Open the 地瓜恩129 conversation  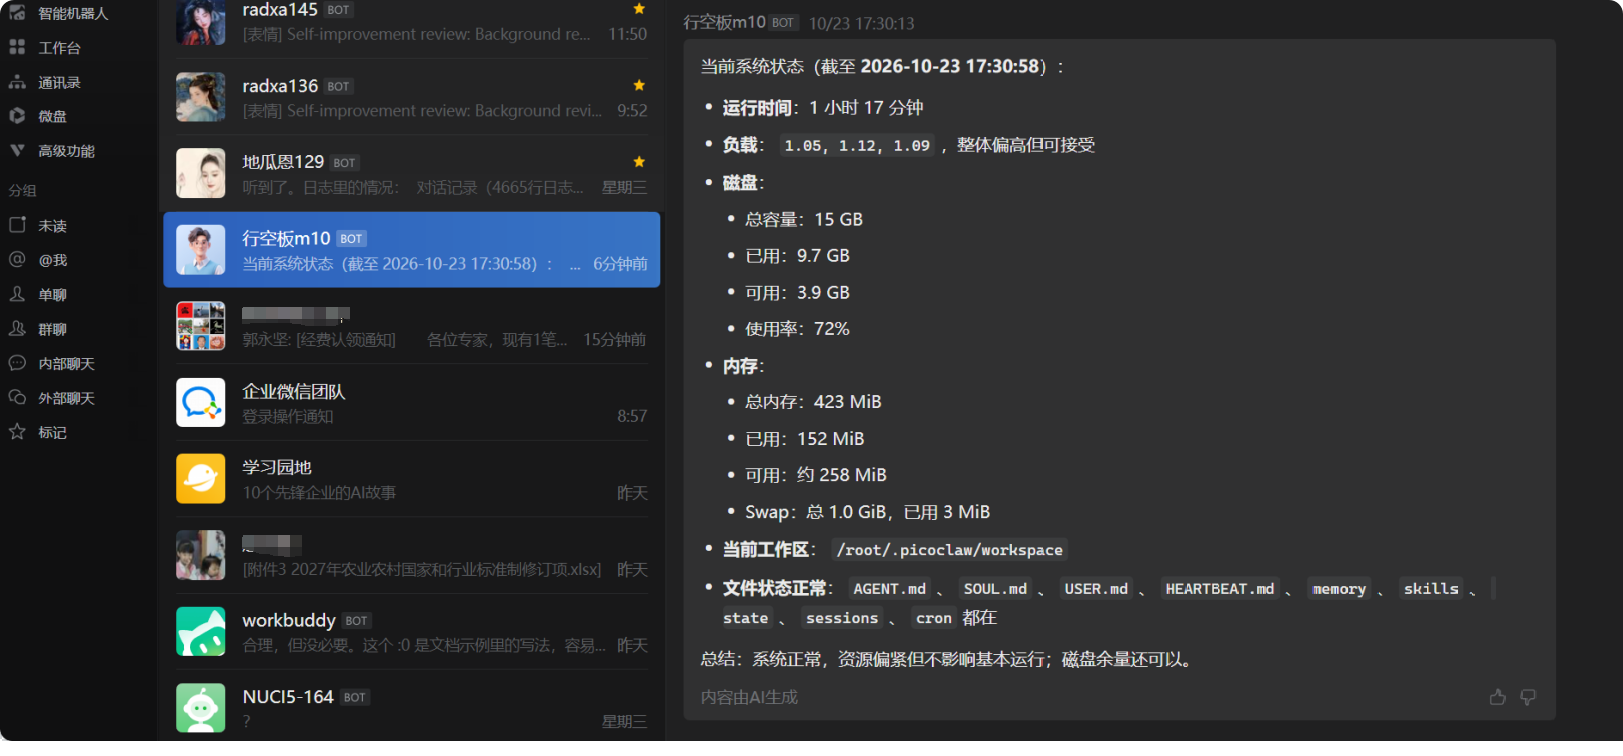coord(411,173)
